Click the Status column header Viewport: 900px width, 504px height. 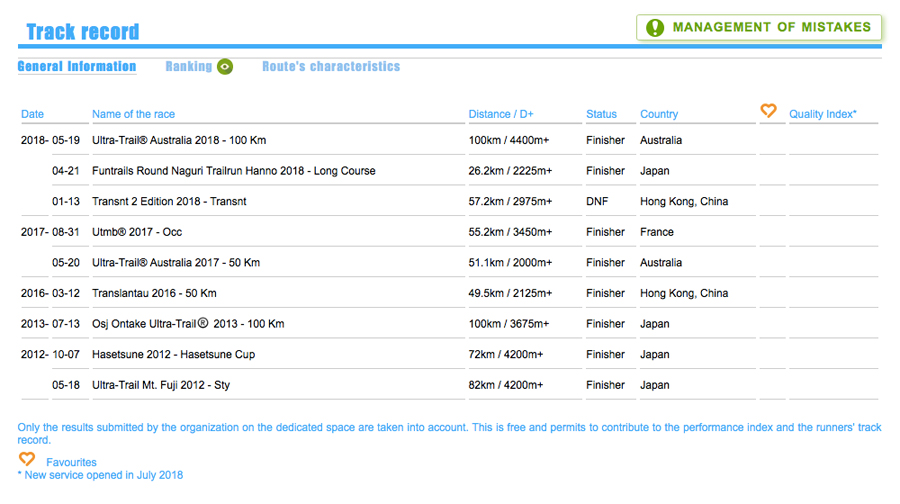pyautogui.click(x=601, y=114)
